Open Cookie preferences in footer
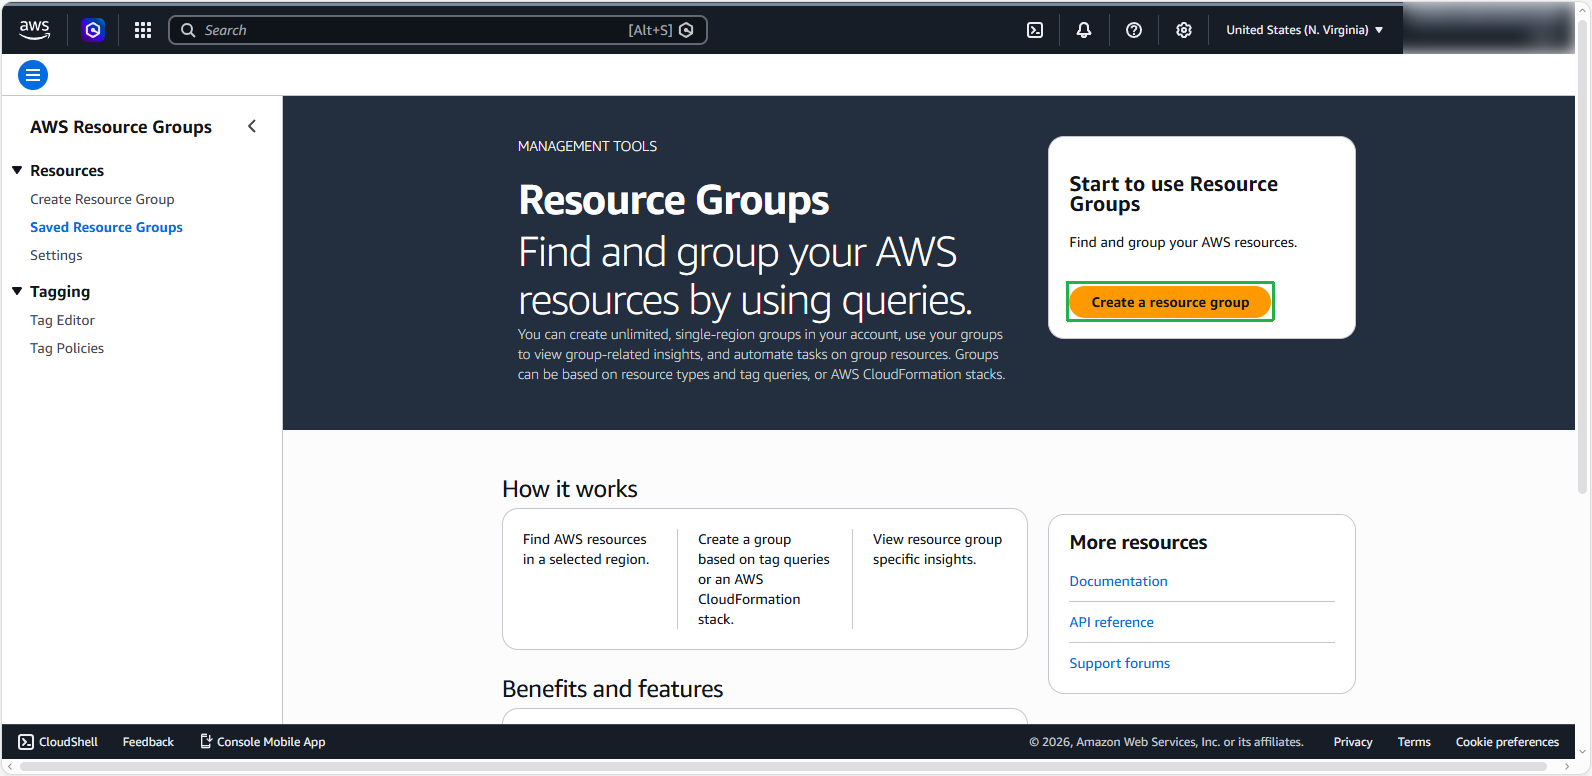 coord(1507,742)
